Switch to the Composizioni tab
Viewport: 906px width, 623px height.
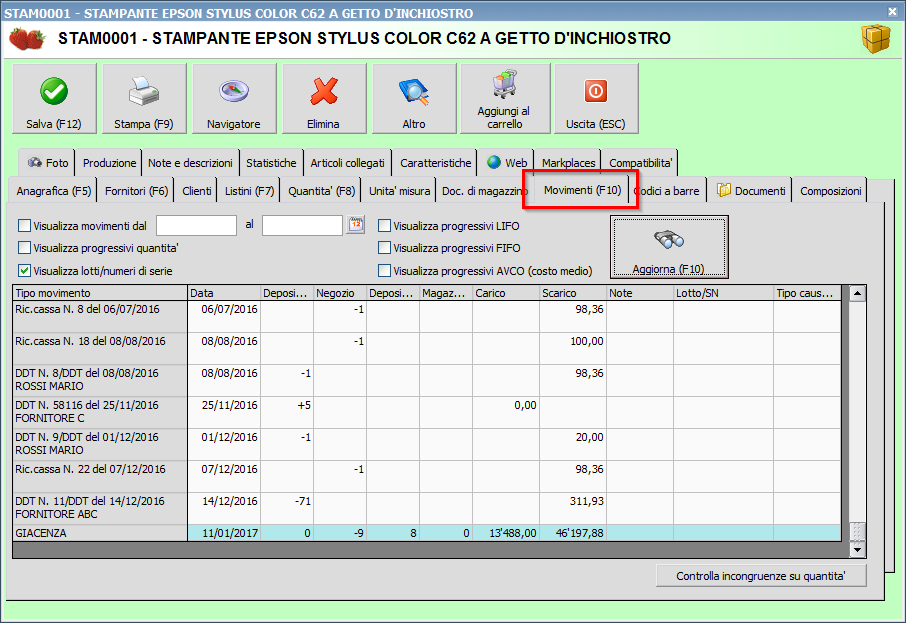830,191
